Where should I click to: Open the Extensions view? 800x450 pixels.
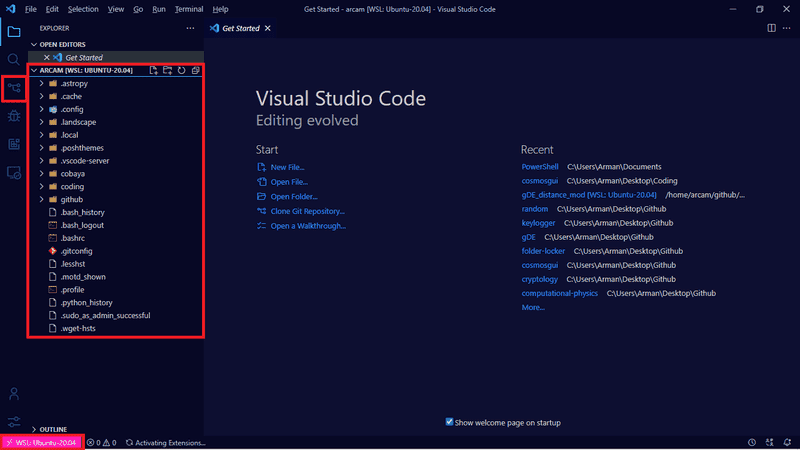coord(14,144)
